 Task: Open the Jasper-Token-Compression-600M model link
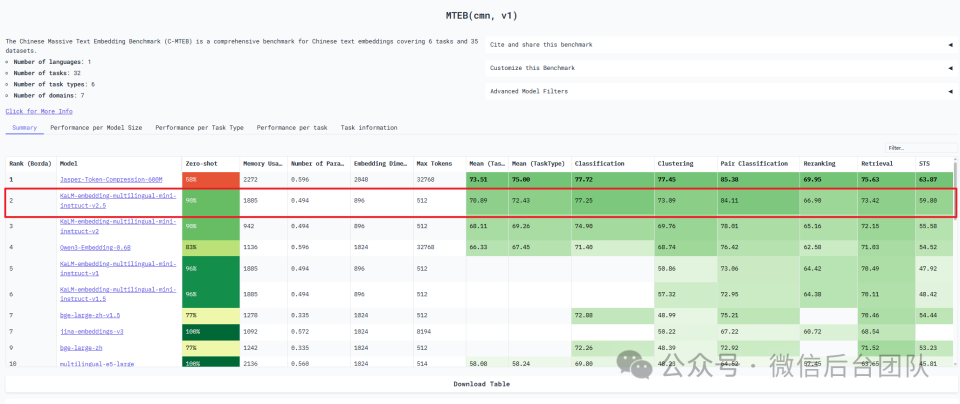pos(111,180)
